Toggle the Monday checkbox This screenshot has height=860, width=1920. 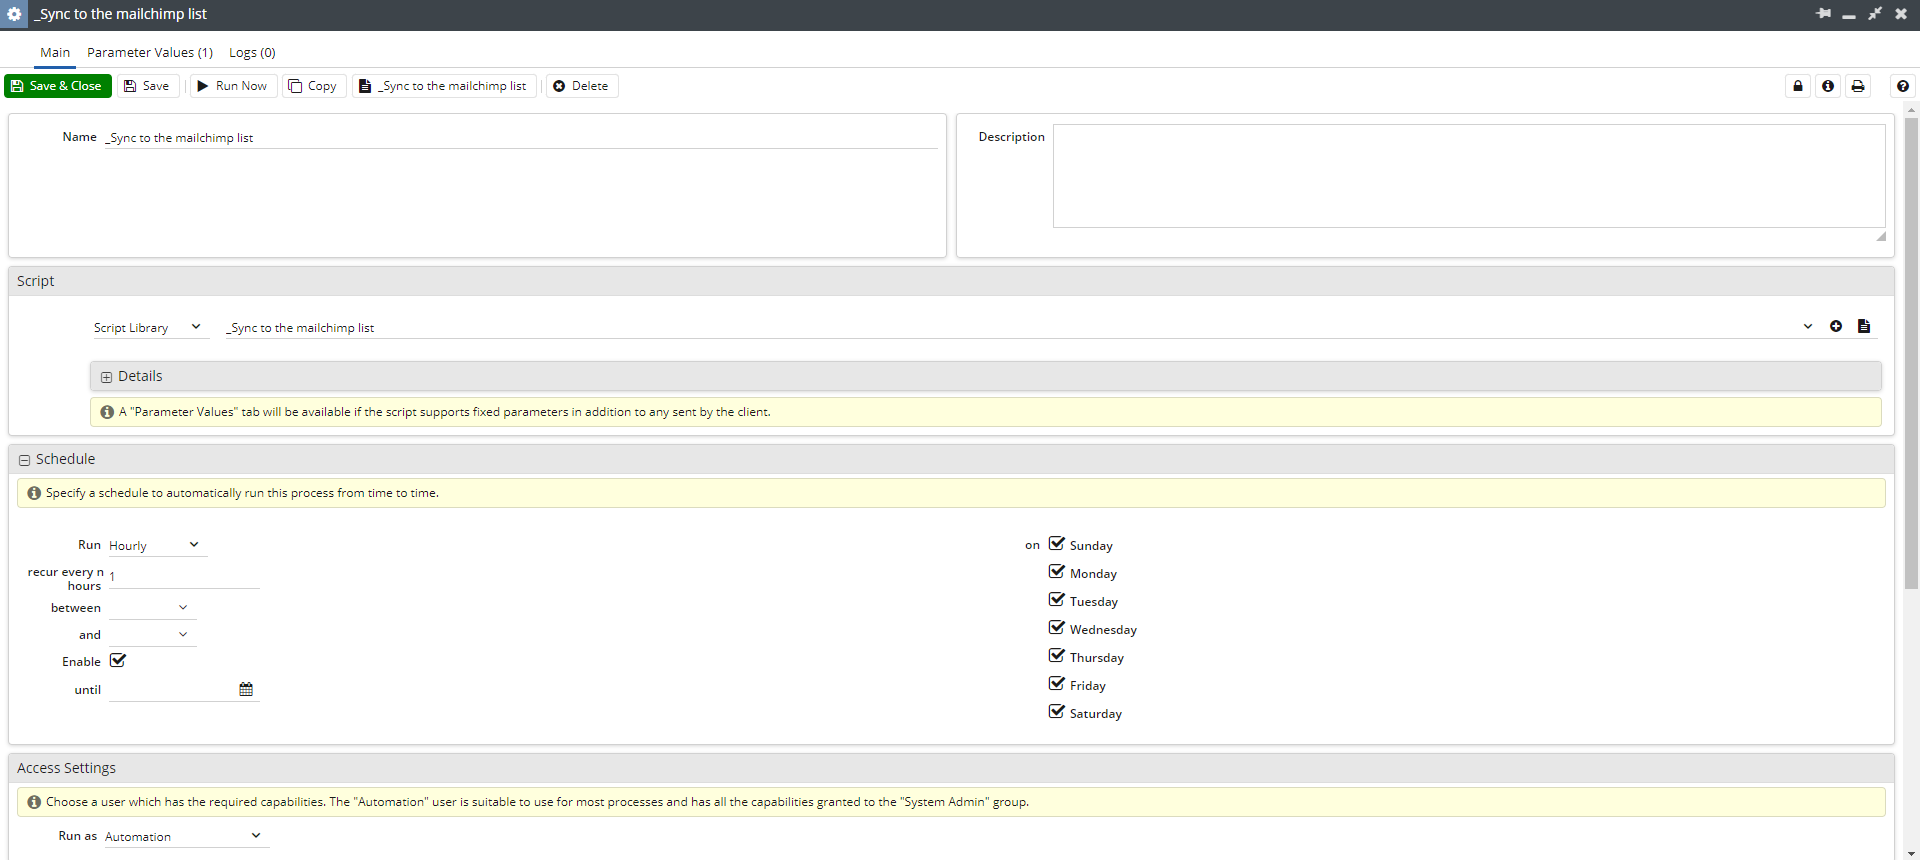click(x=1056, y=572)
